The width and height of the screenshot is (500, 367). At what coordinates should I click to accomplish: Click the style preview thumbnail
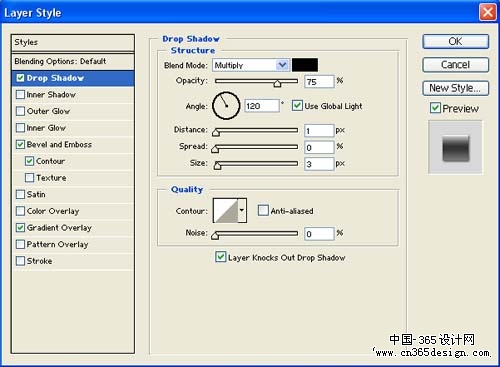tap(455, 147)
